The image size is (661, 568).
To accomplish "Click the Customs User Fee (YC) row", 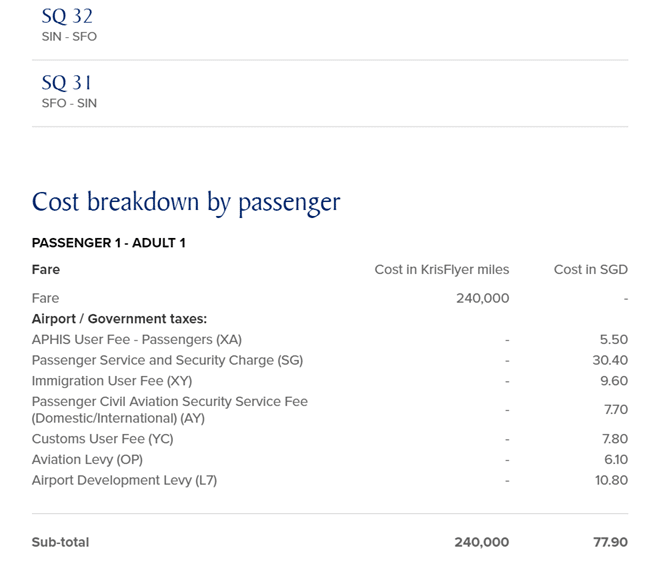I will (330, 439).
